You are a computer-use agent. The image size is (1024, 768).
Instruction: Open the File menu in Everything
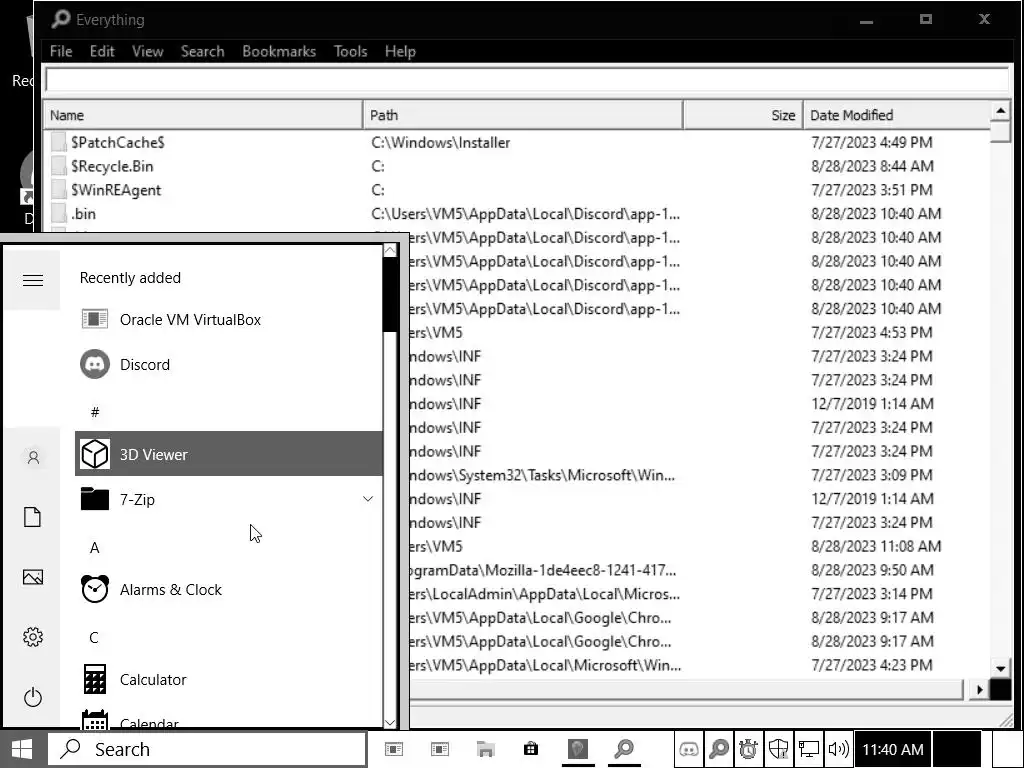(x=61, y=51)
